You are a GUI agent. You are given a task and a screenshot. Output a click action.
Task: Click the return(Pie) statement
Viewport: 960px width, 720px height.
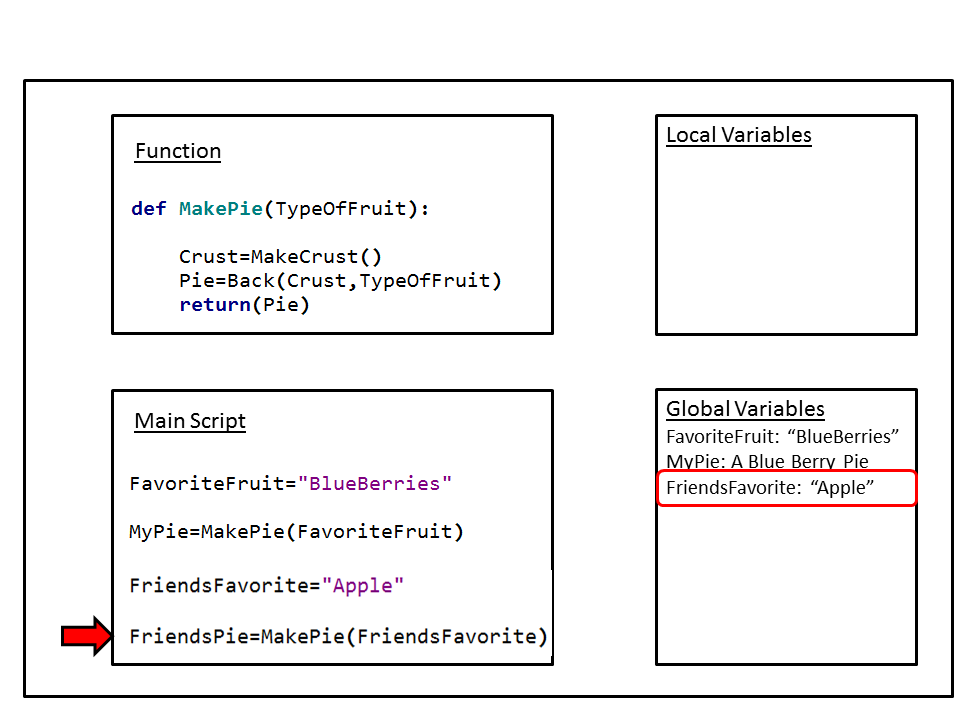click(x=245, y=304)
